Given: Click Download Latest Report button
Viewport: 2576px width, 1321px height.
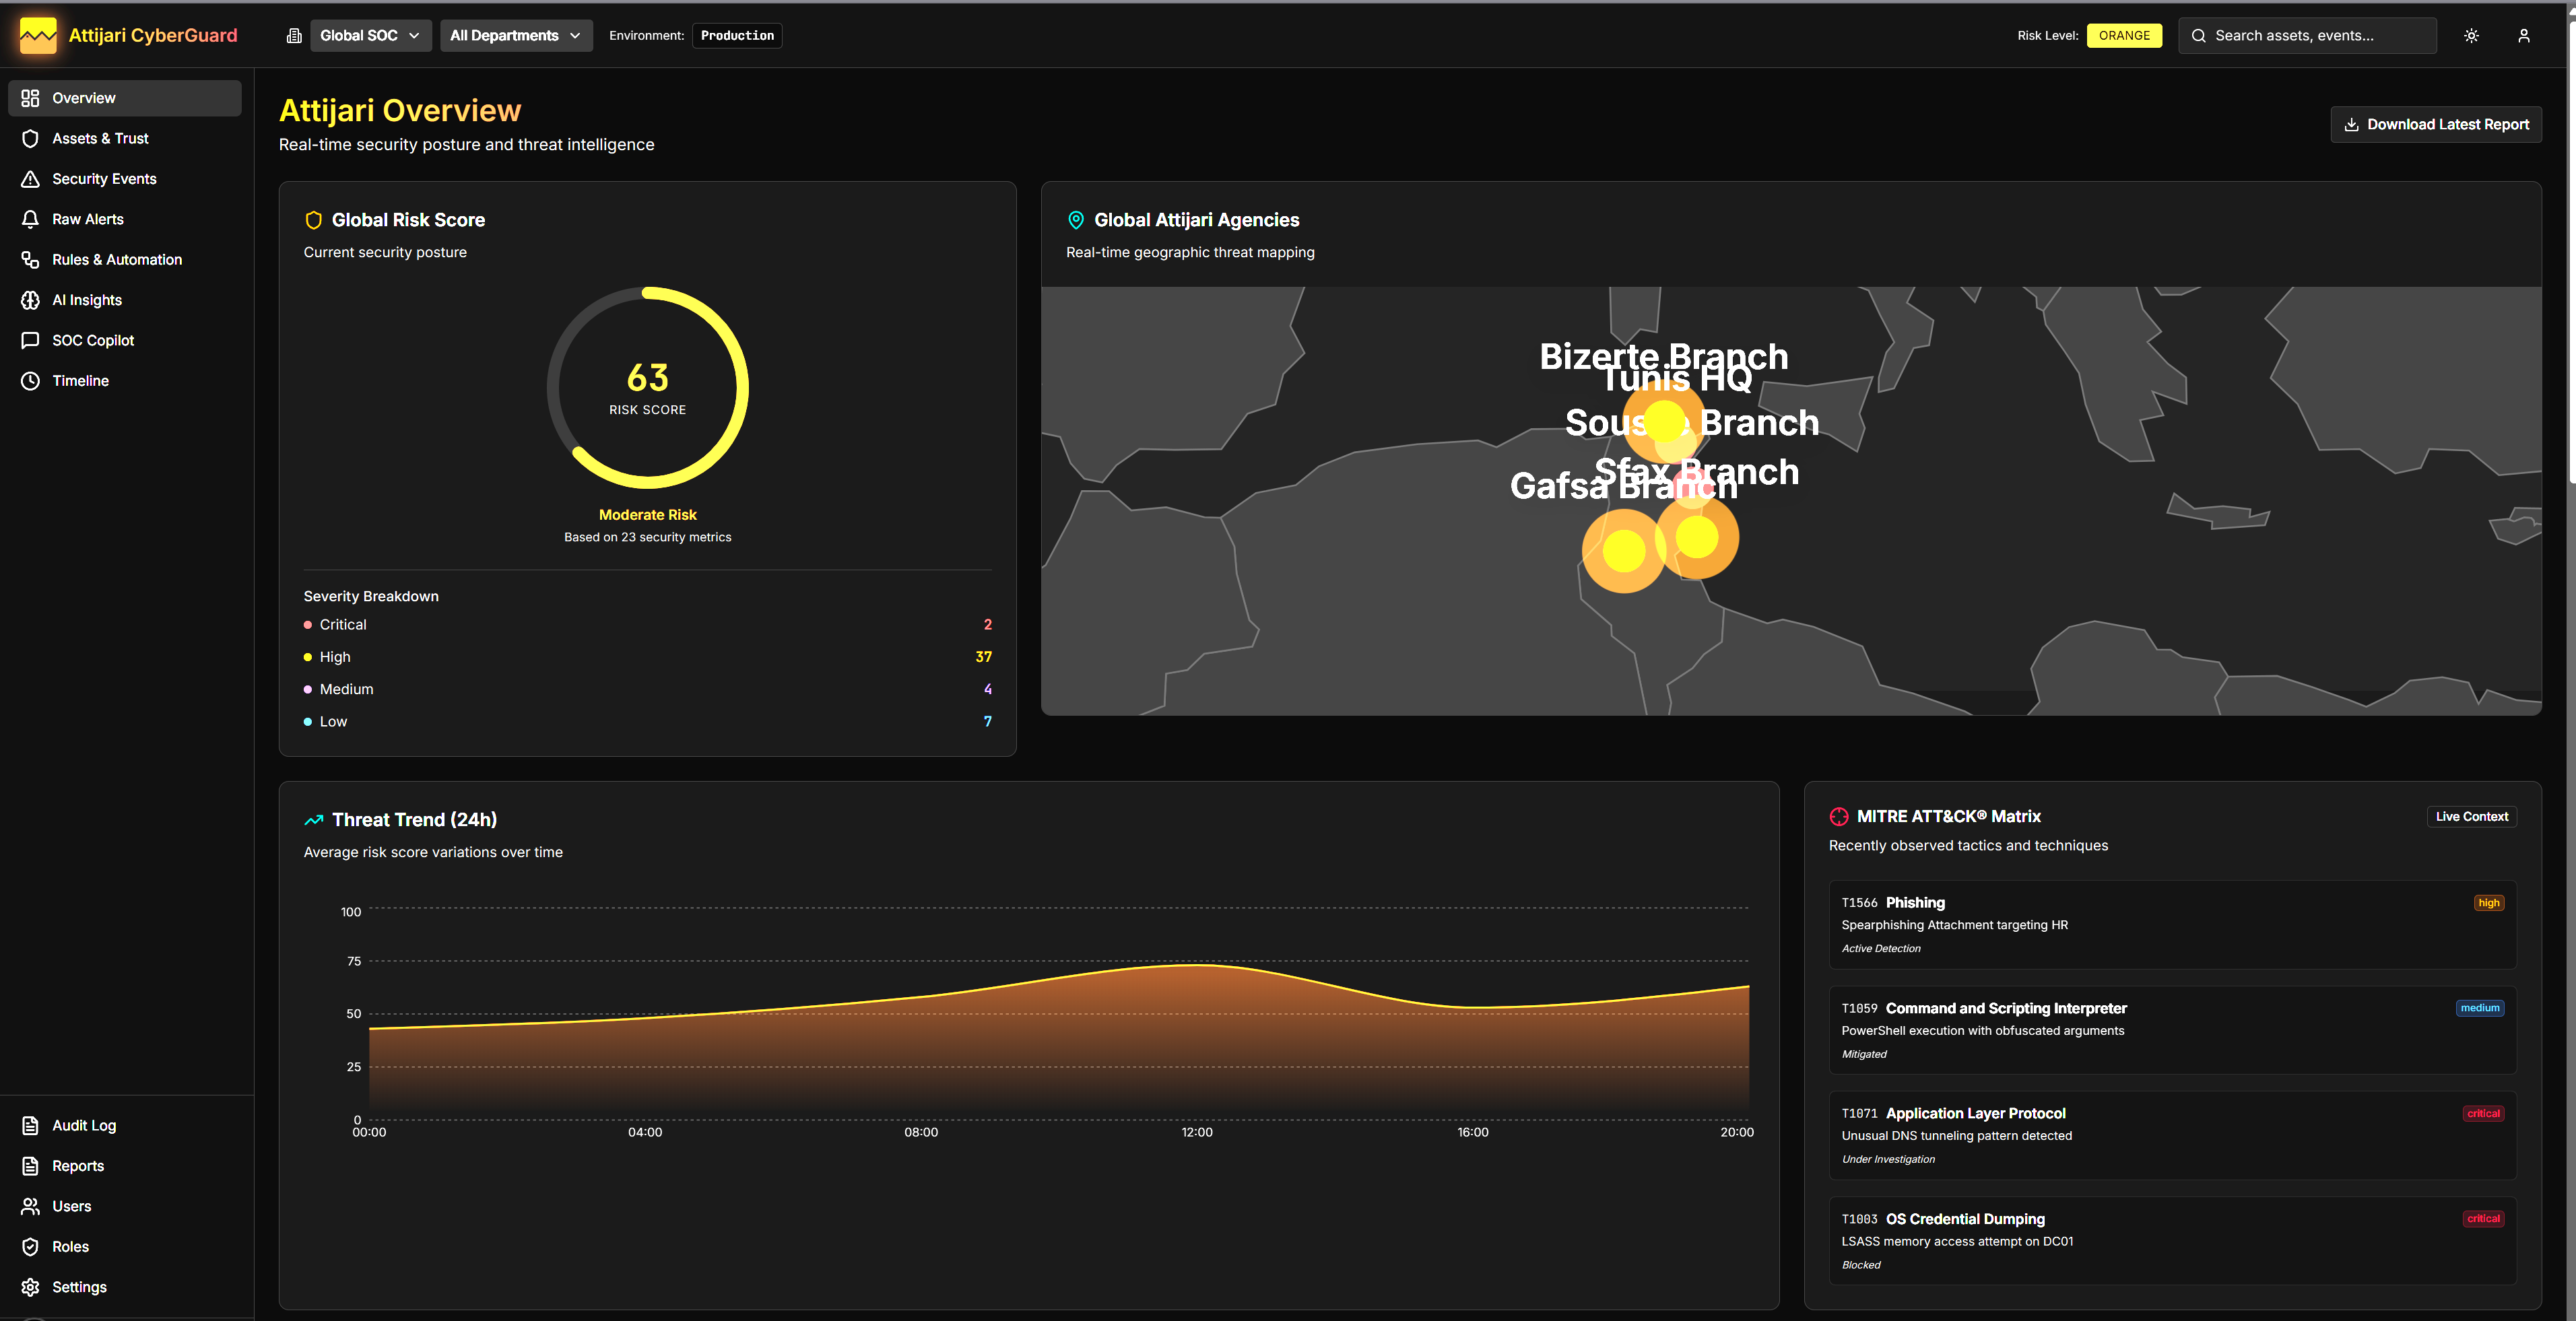Looking at the screenshot, I should tap(2436, 125).
